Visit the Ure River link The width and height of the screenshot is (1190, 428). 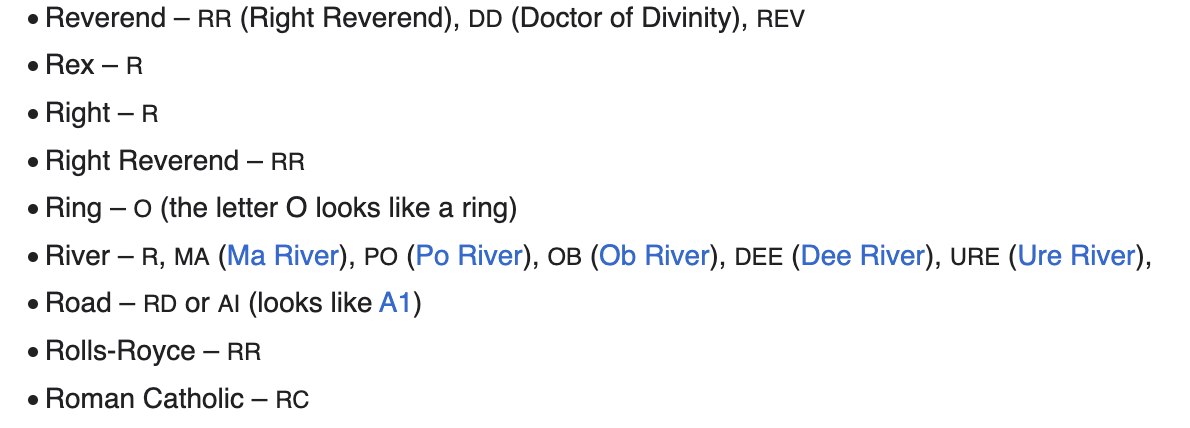point(1076,256)
